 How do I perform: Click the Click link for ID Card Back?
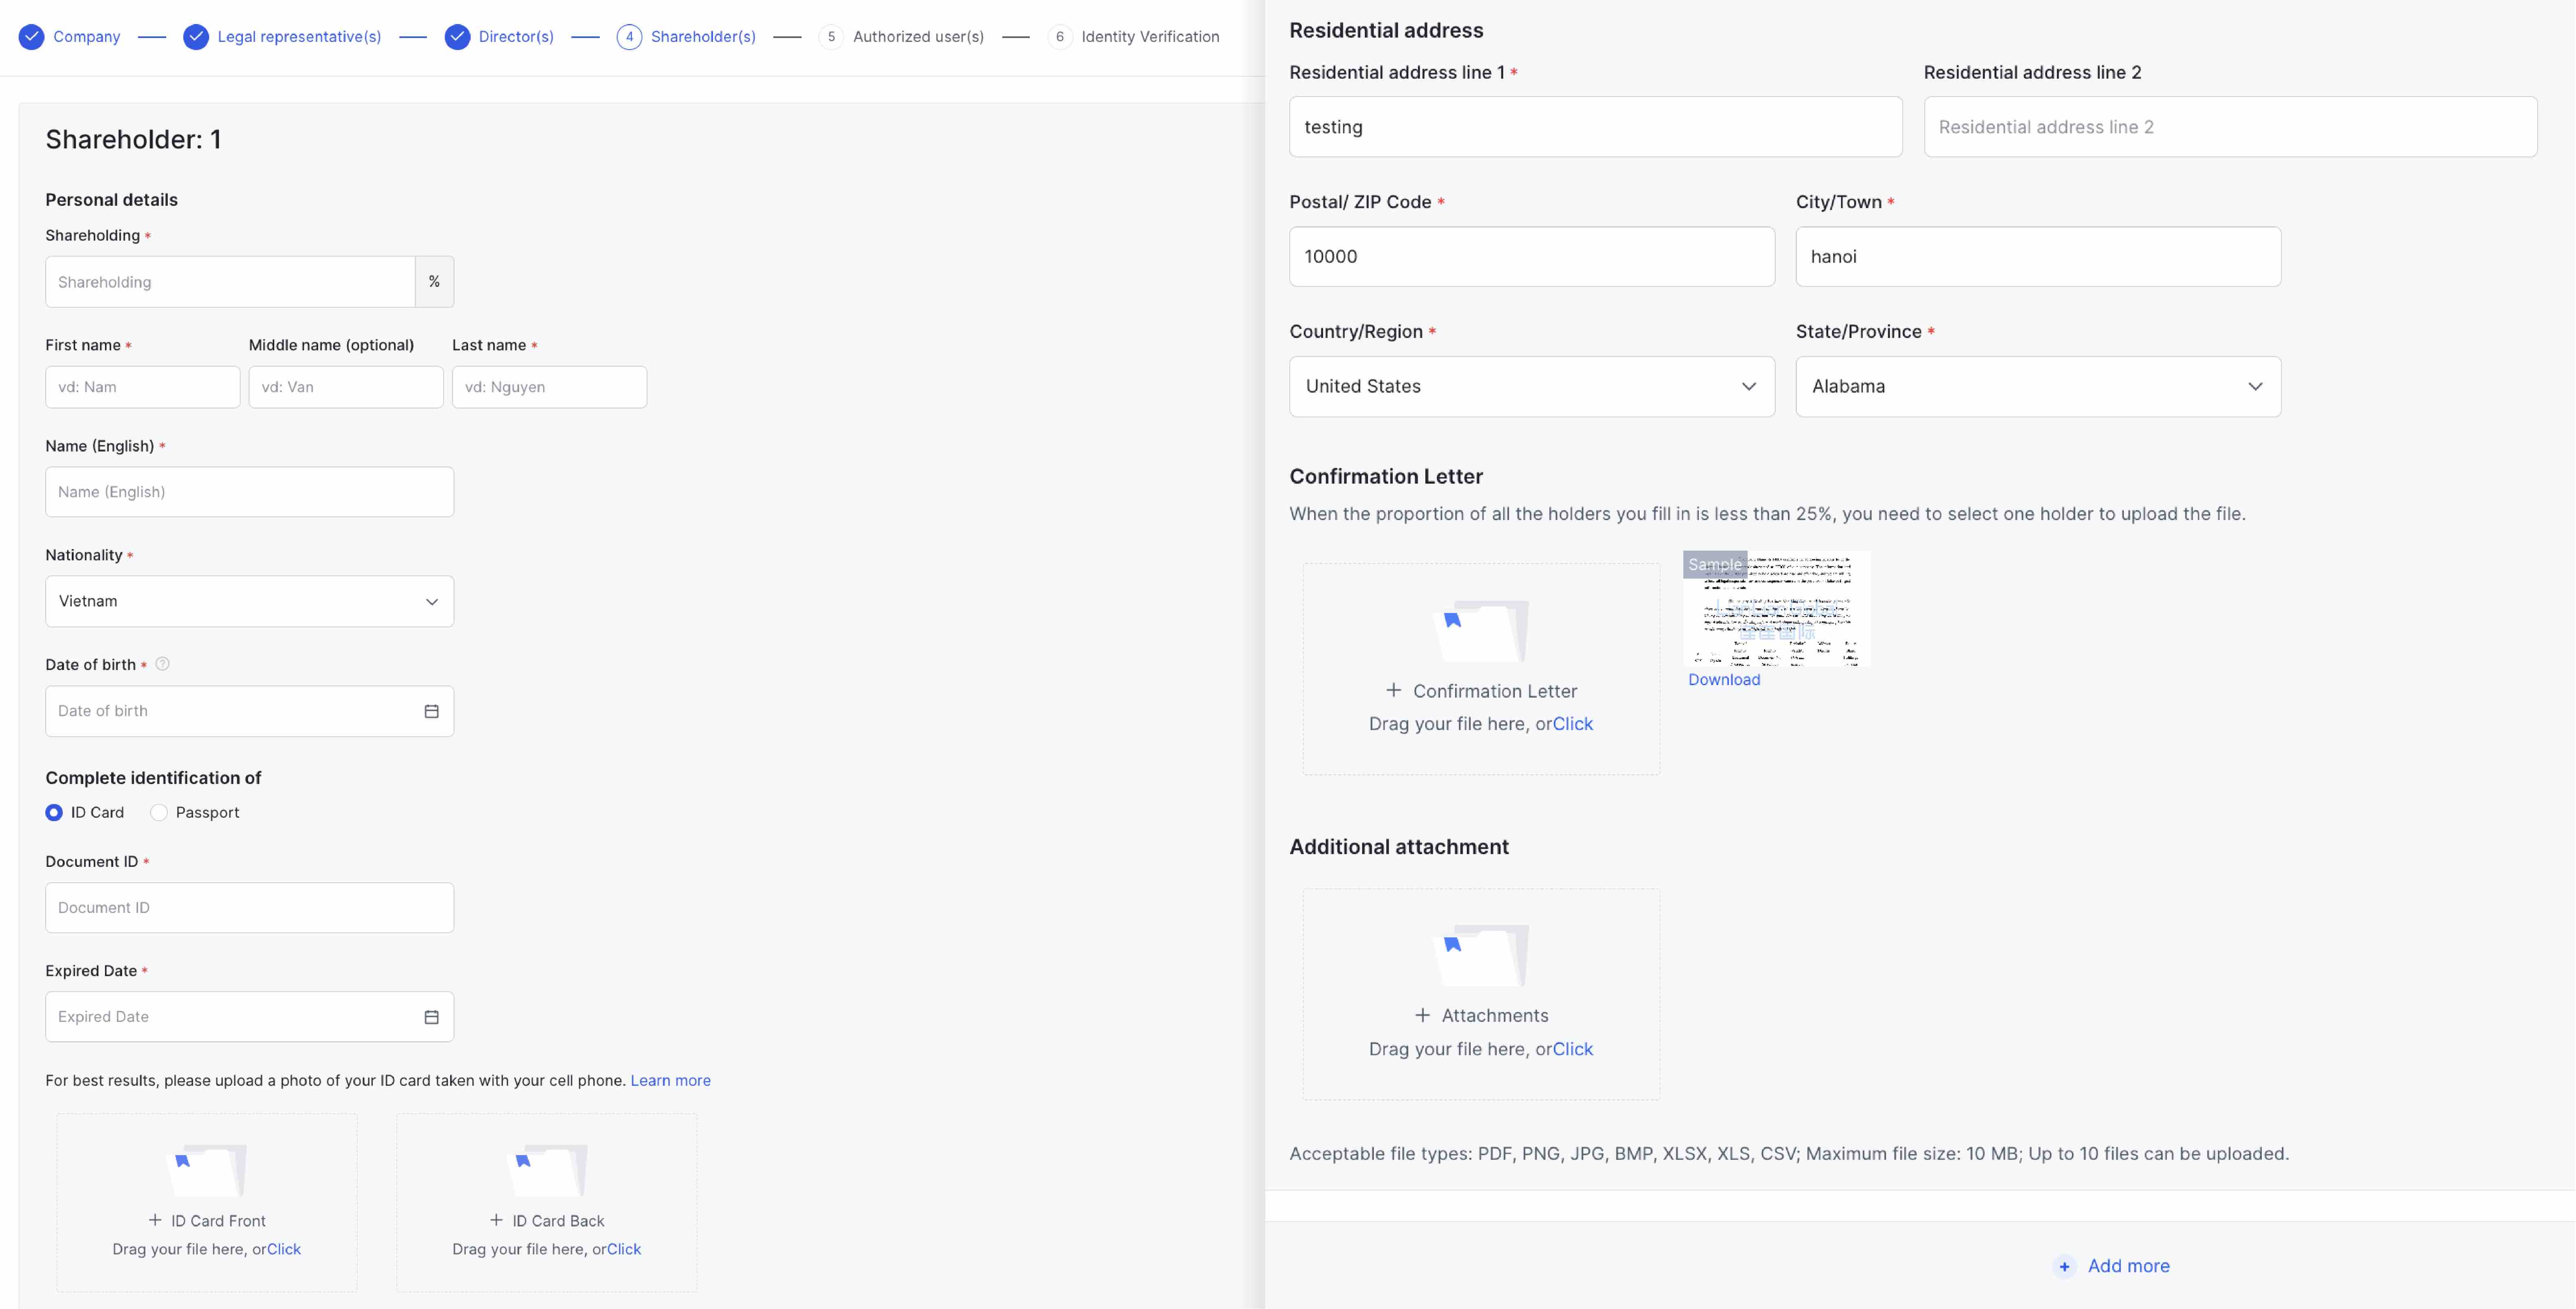624,1249
